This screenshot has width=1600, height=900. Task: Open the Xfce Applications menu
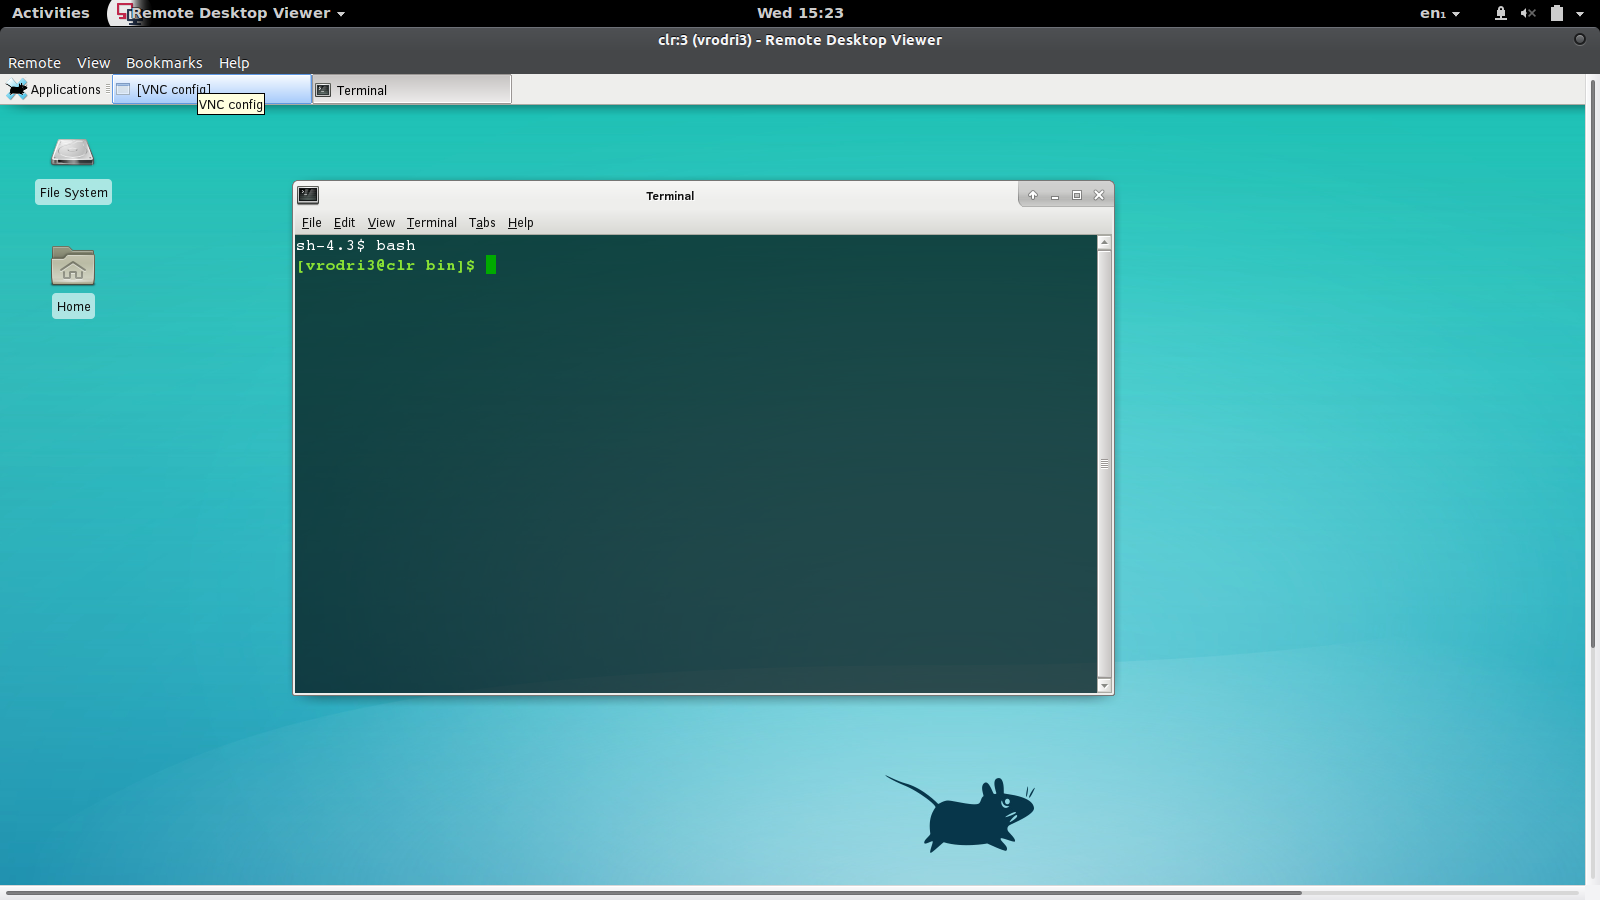[x=56, y=89]
